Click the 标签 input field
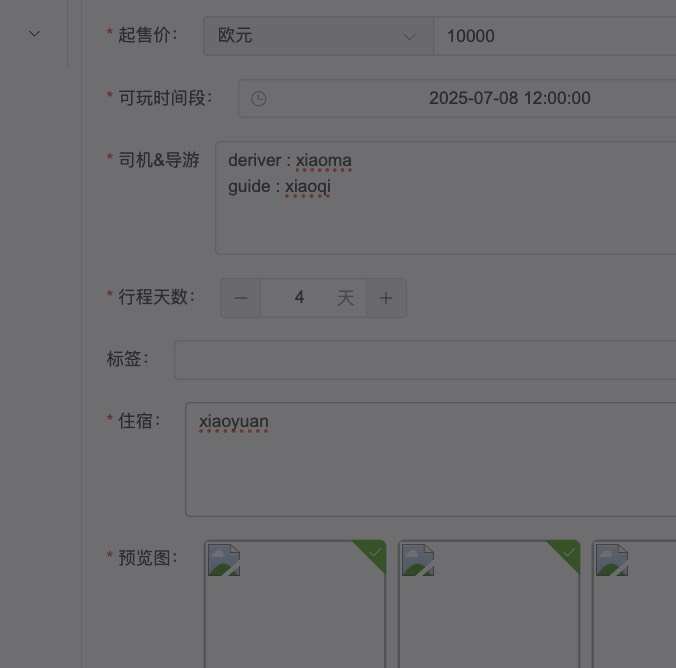 point(425,360)
